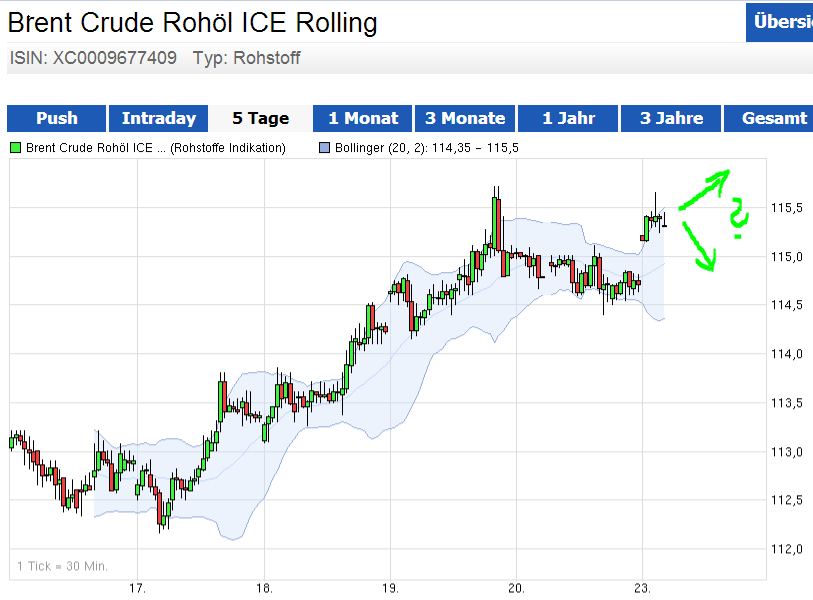Viewport: 813px width, 600px height.
Task: Click the green Brent Crude legend swatch
Action: (x=15, y=148)
